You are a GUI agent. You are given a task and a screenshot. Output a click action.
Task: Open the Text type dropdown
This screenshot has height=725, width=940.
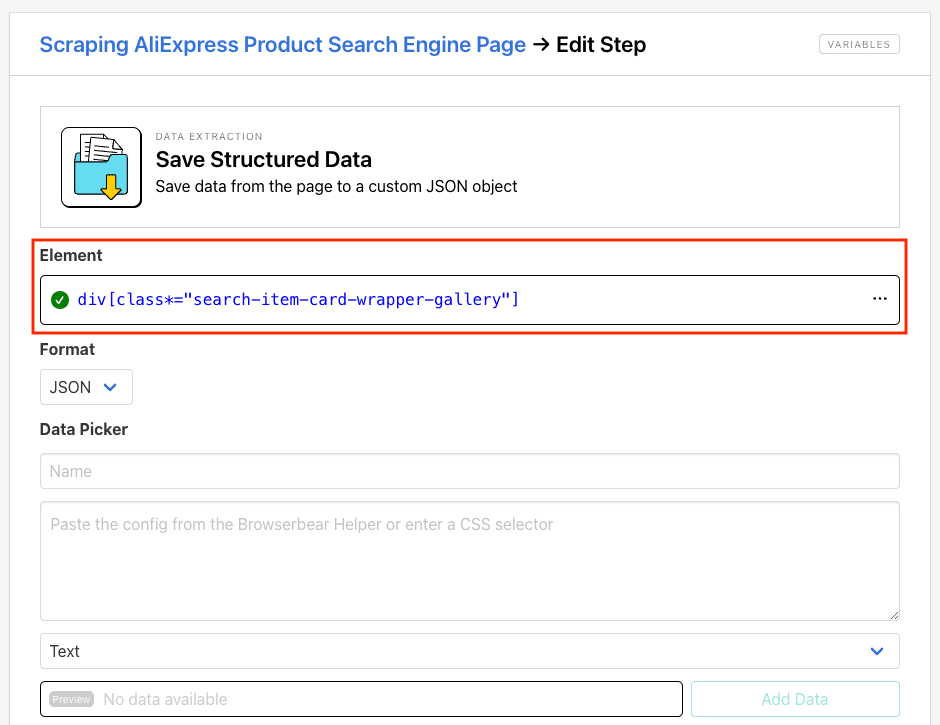pos(469,651)
